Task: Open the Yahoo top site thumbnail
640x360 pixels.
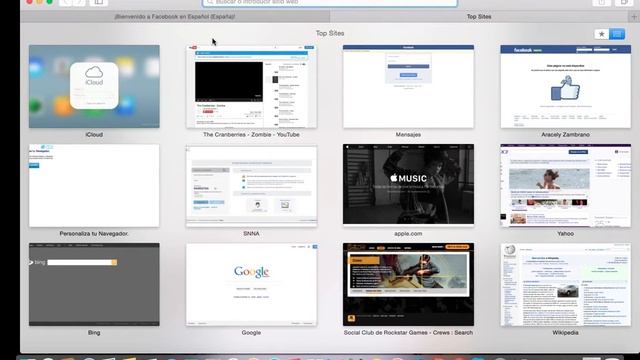Action: point(566,186)
